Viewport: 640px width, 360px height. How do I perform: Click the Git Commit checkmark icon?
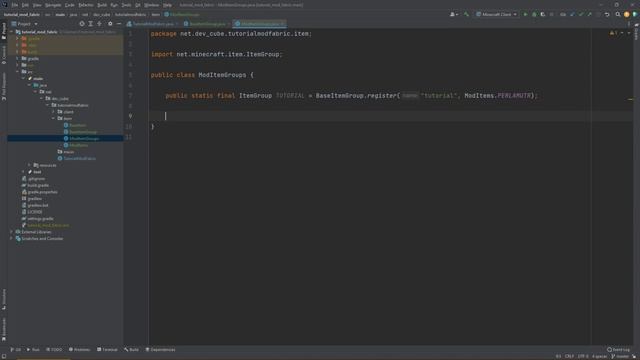coord(581,14)
